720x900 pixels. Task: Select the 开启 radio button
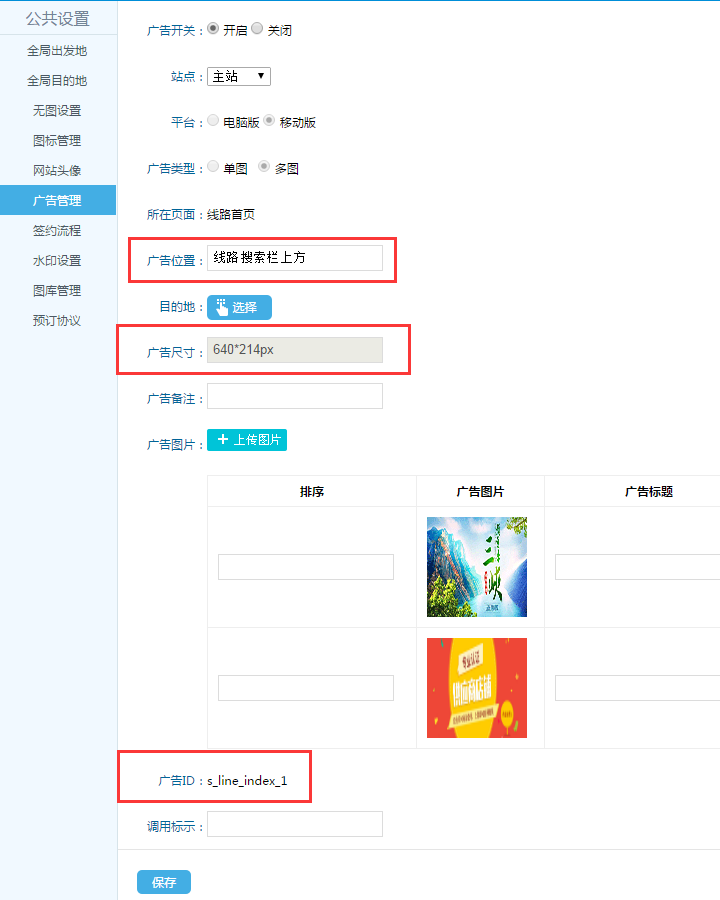pos(213,29)
